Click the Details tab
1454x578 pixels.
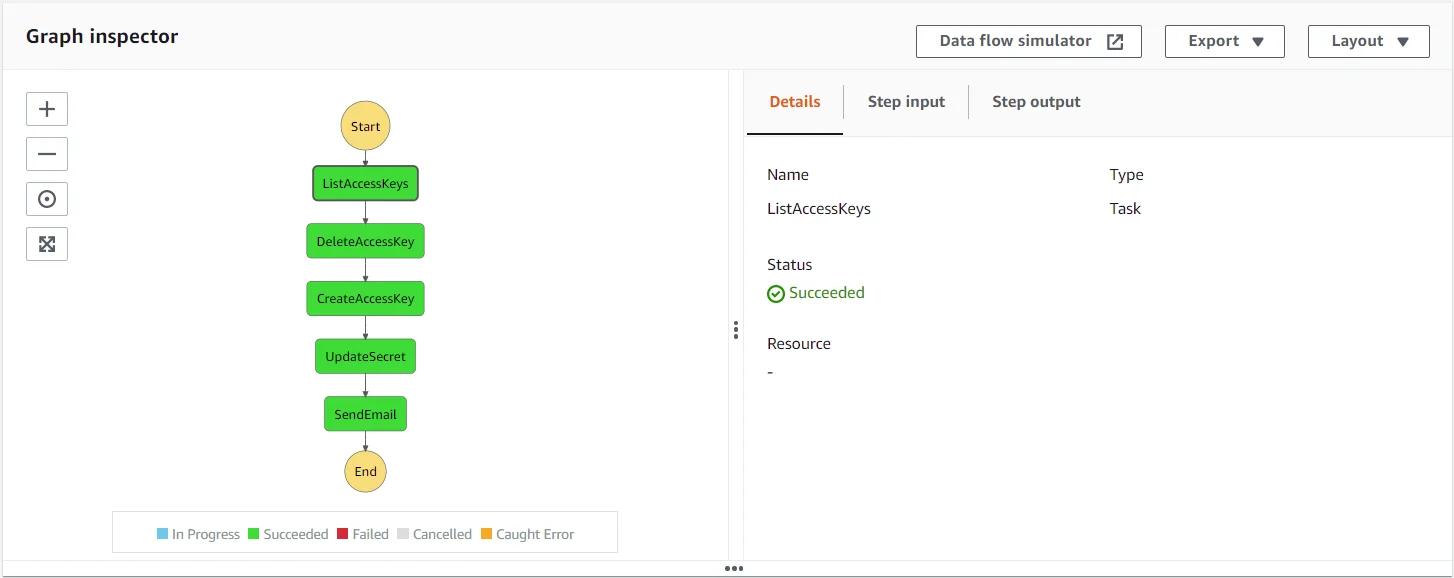(794, 101)
